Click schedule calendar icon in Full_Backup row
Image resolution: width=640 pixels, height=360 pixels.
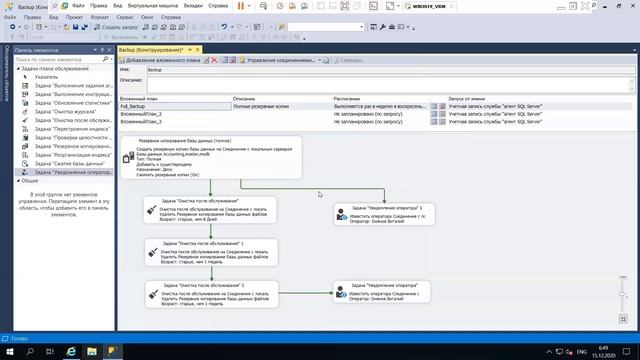point(434,106)
